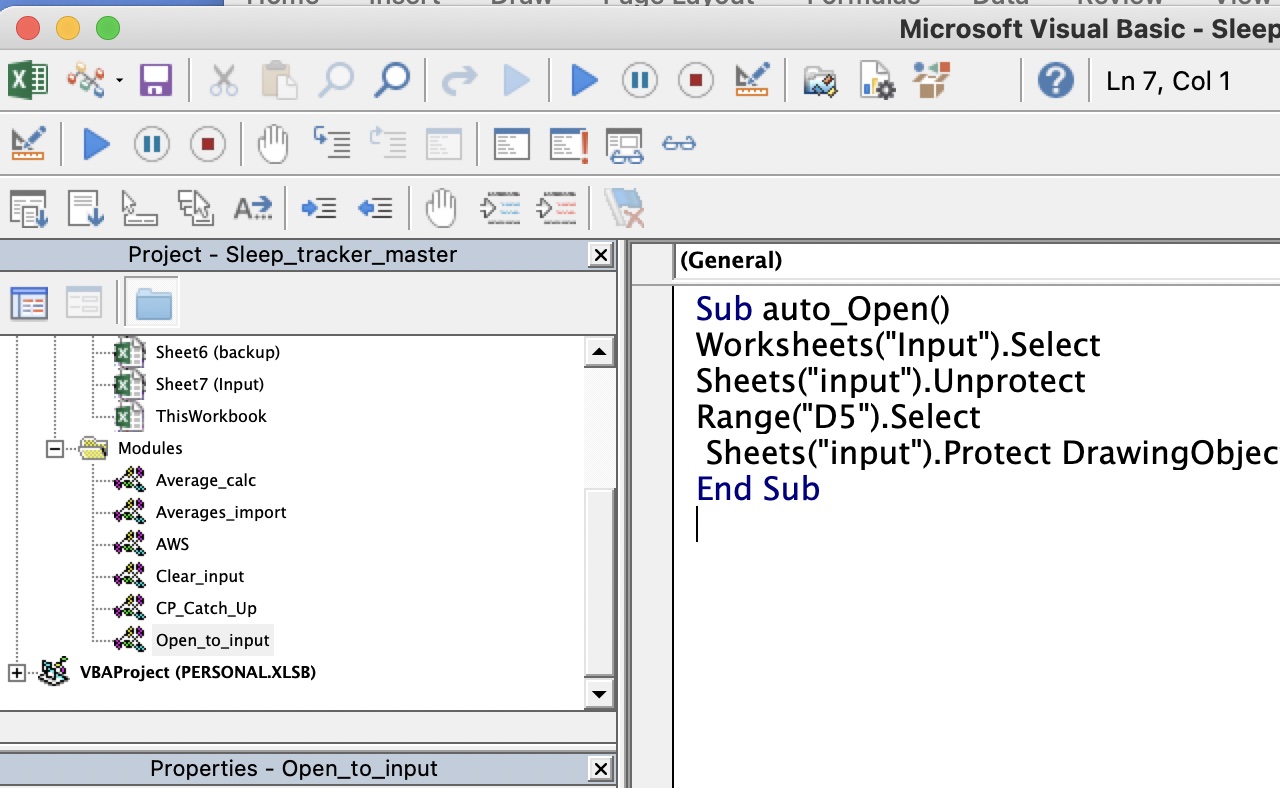Open the Insert item dropdown arrow
Screen dimensions: 1280x788
click(x=120, y=80)
